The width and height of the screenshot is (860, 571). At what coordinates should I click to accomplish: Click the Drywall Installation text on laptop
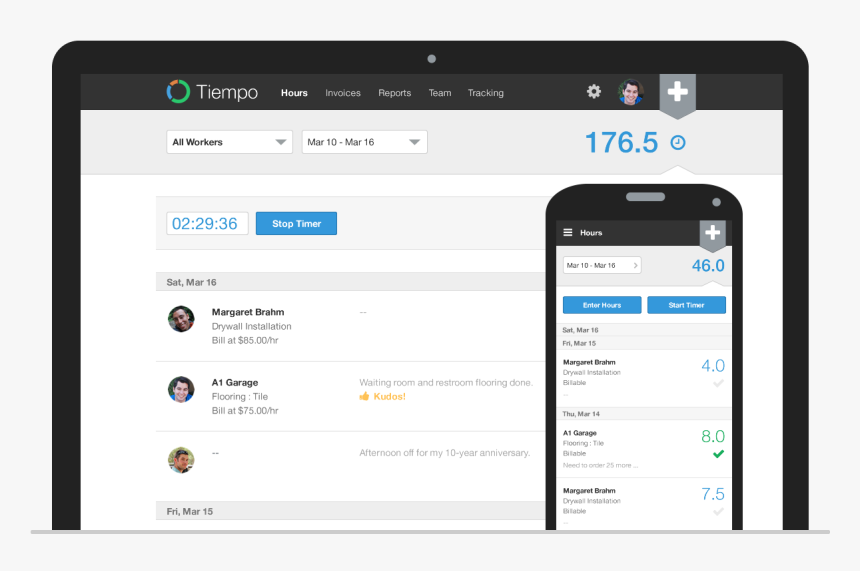coord(251,326)
